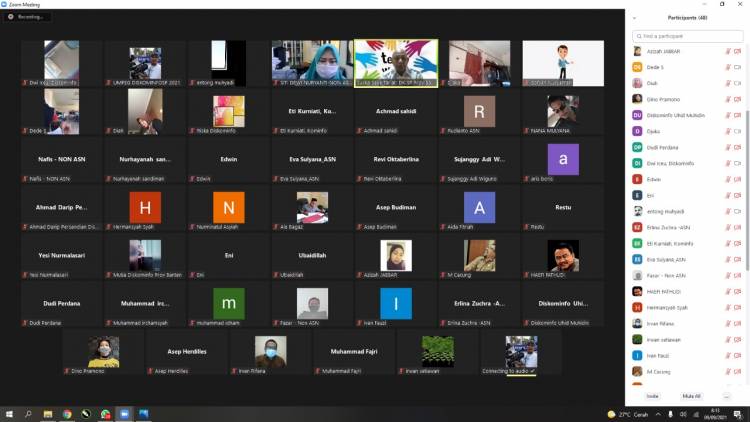Click the Invite button

[652, 396]
